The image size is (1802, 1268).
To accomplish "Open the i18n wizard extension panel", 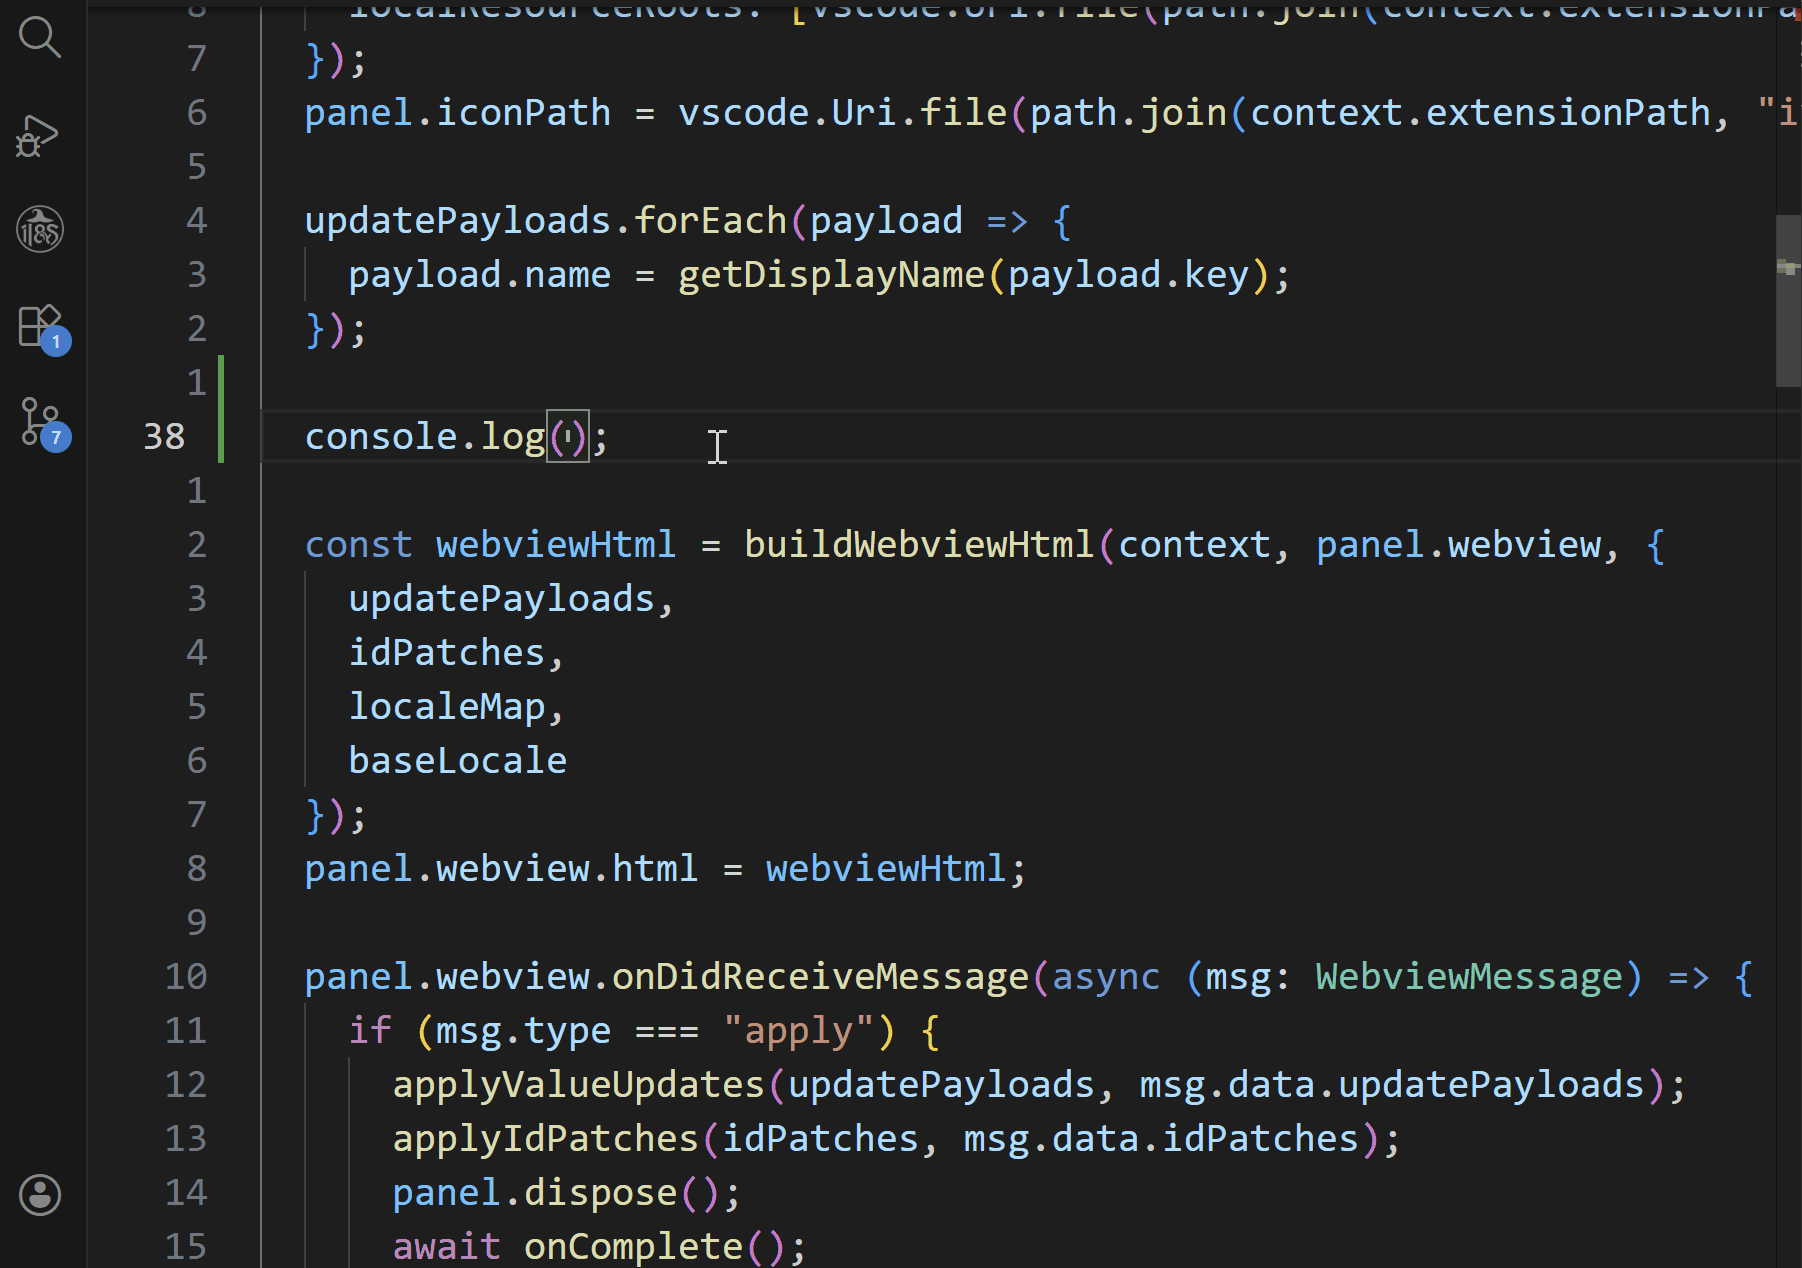I will pyautogui.click(x=40, y=230).
